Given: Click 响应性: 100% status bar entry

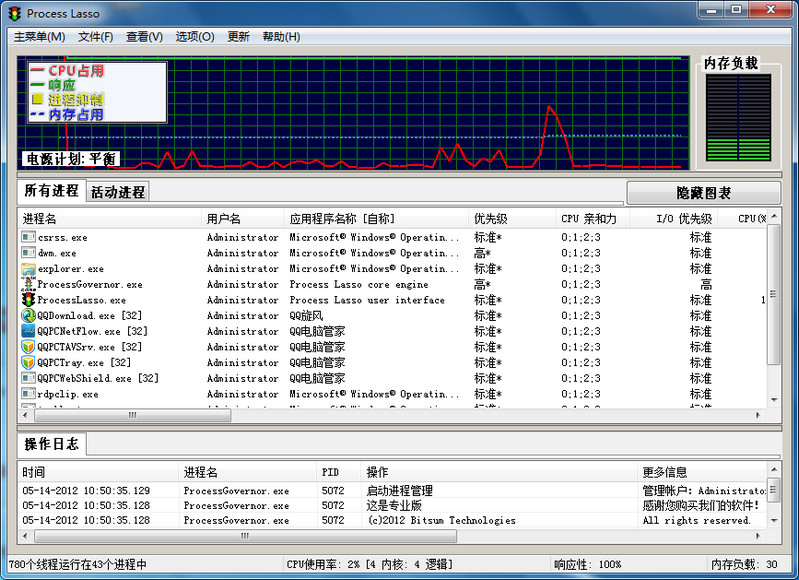Looking at the screenshot, I should (588, 564).
